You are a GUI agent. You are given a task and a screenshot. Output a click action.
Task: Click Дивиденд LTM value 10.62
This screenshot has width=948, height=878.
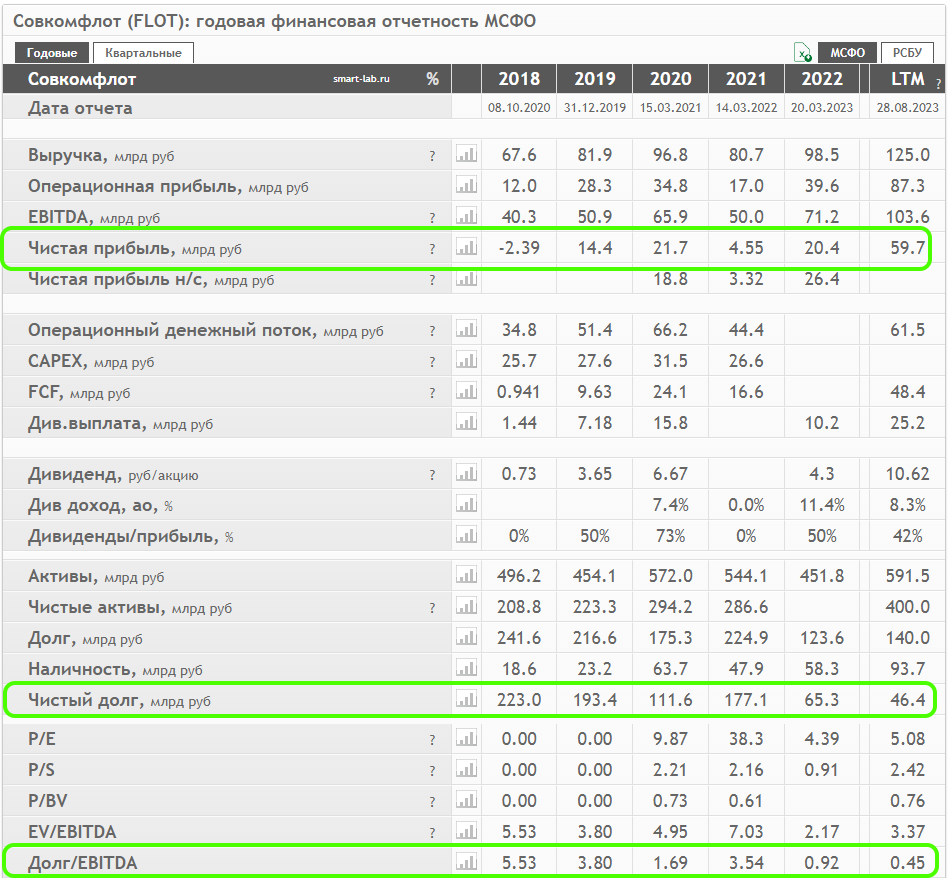(x=907, y=473)
